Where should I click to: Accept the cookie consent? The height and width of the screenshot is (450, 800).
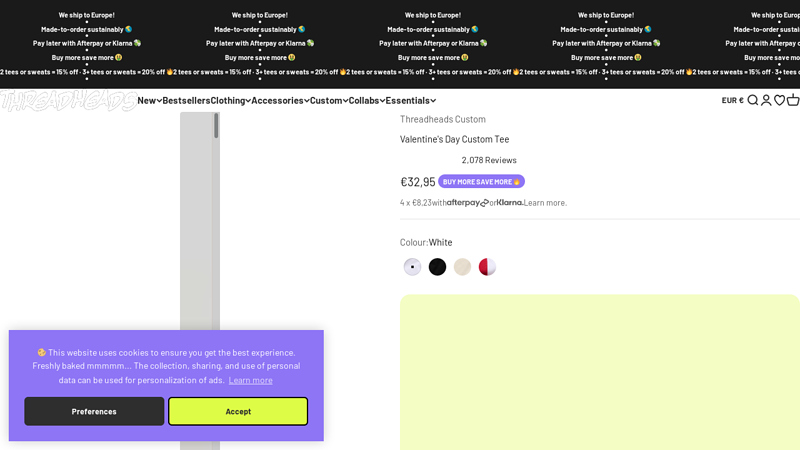[238, 411]
